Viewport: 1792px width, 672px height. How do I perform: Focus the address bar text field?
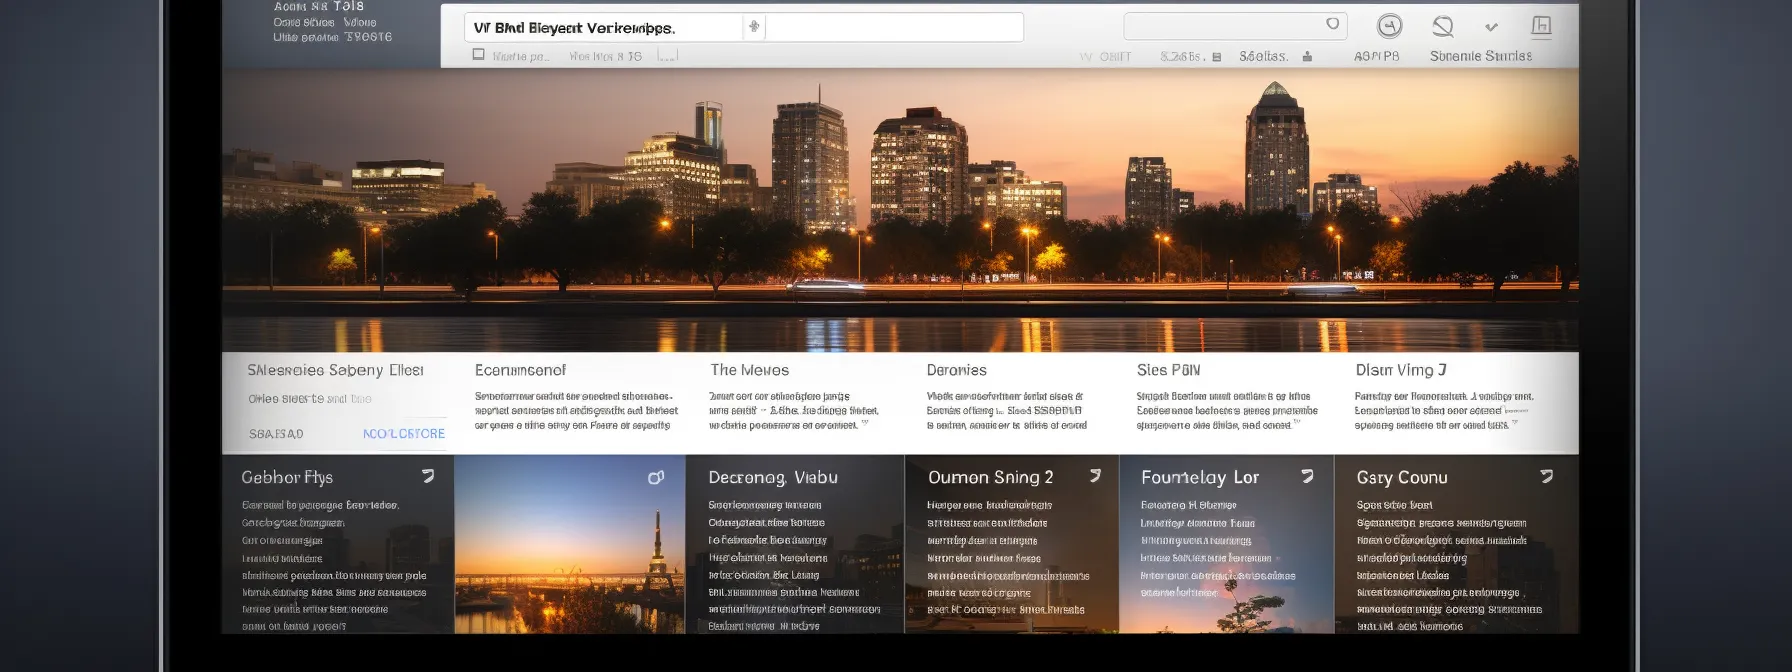click(x=743, y=27)
